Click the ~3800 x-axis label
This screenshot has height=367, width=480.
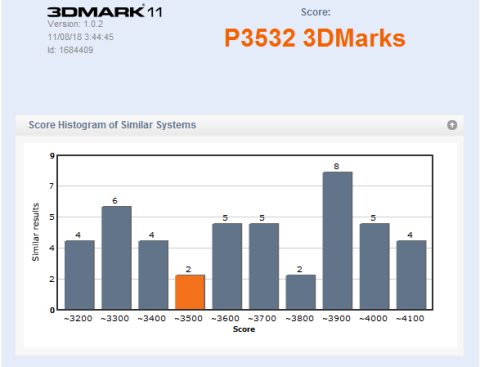(300, 319)
